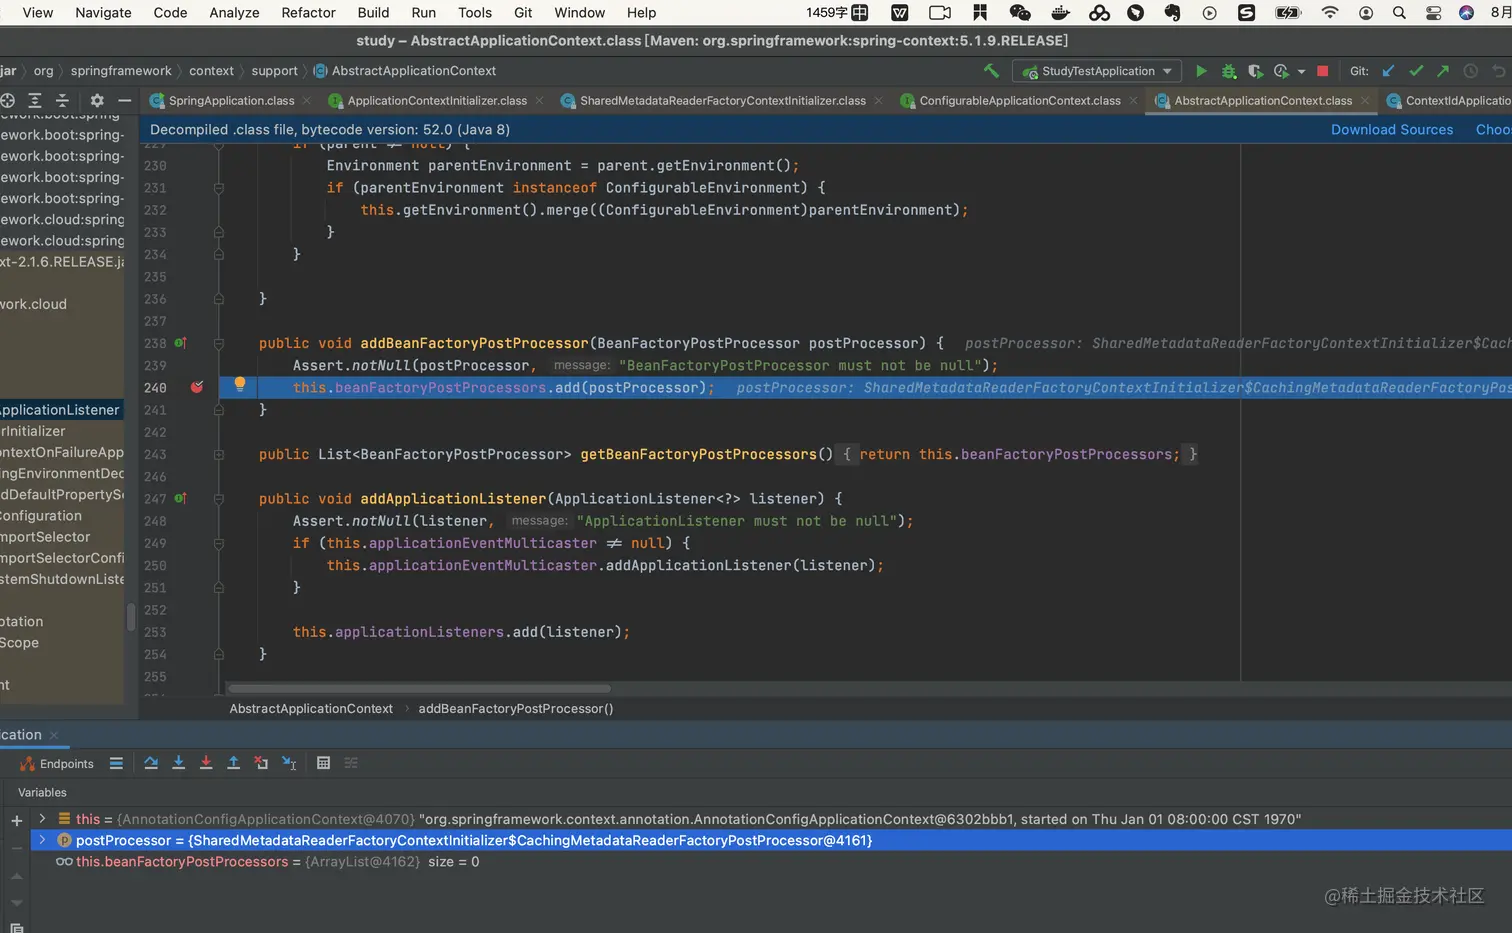Click the Build Project hammer icon
1512x933 pixels.
pos(991,71)
